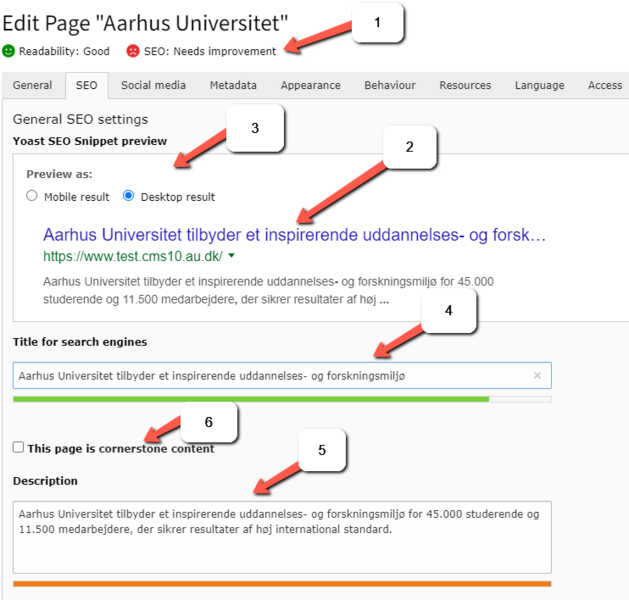Switch to the SEO tab
This screenshot has width=629, height=600.
point(87,85)
